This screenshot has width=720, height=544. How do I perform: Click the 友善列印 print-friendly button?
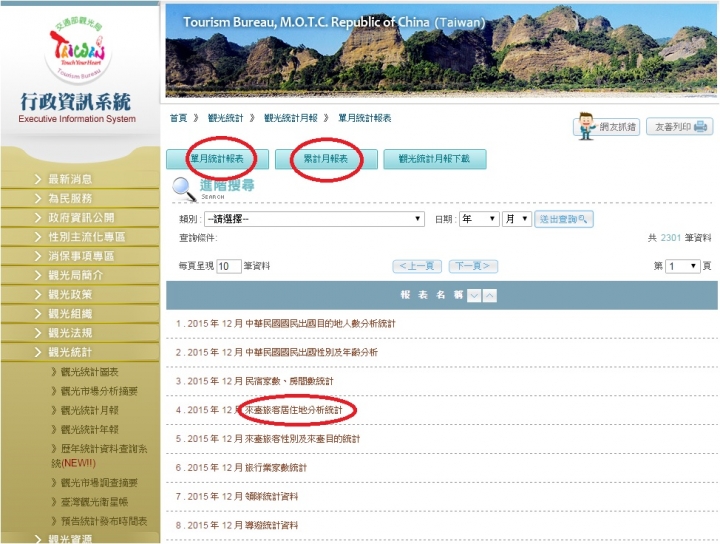[680, 127]
